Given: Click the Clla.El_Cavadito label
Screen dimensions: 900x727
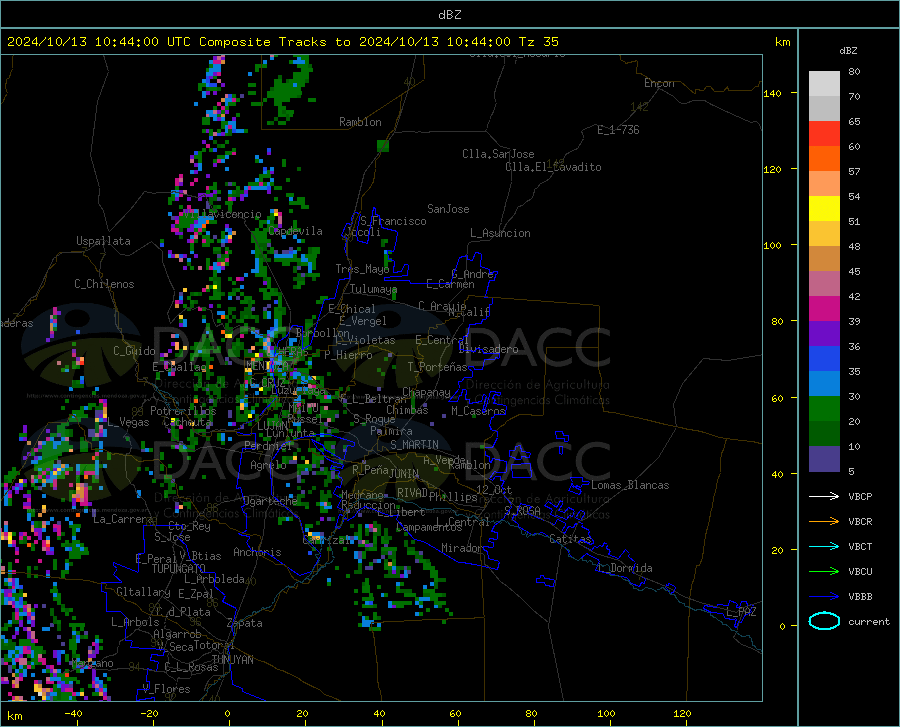Looking at the screenshot, I should click(x=553, y=167).
